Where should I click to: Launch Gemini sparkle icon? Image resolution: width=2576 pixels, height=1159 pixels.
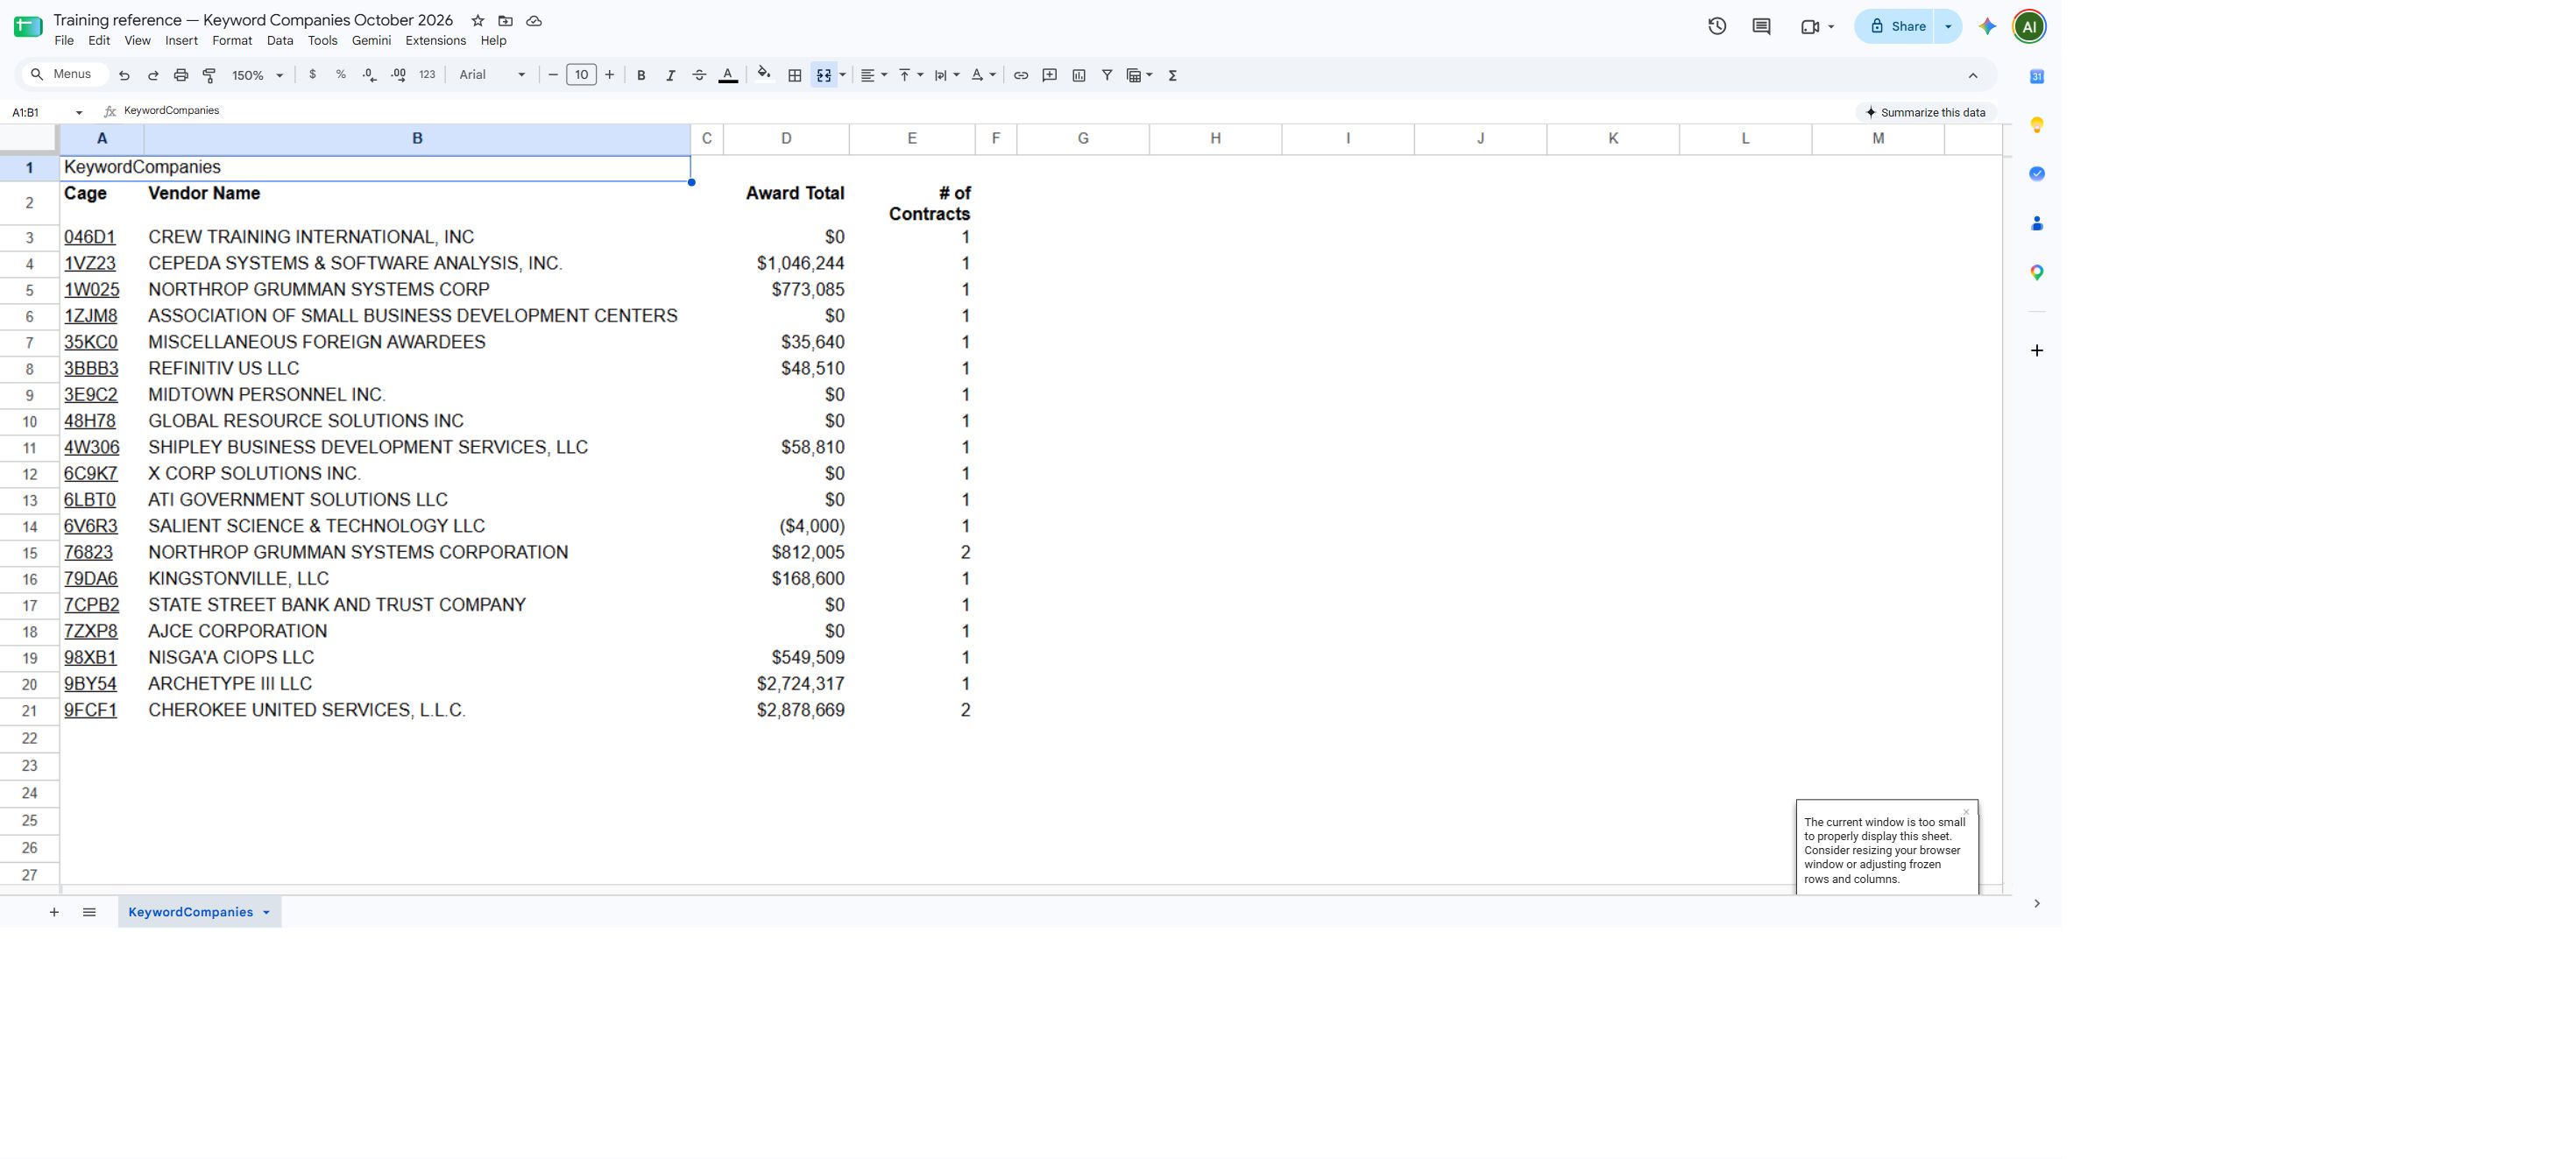[1988, 27]
